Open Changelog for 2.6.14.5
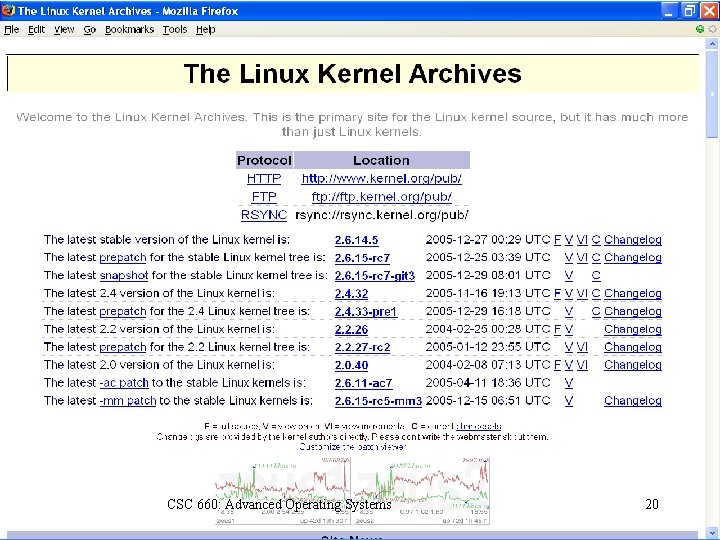The height and width of the screenshot is (540, 720). coord(633,240)
